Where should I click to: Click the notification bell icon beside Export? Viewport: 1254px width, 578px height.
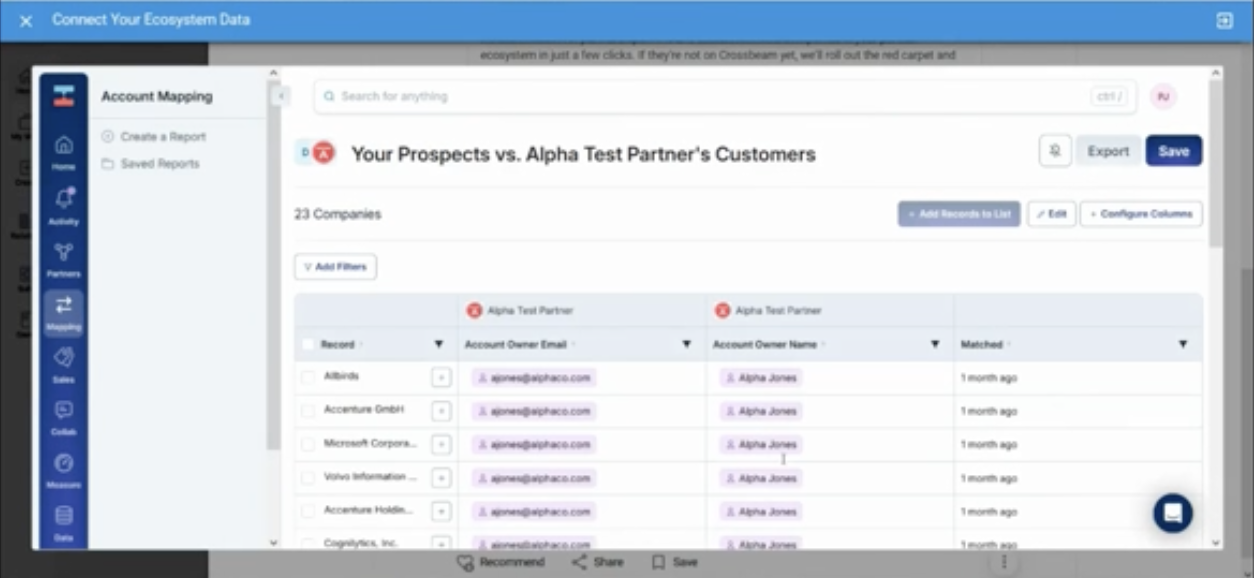click(1054, 151)
